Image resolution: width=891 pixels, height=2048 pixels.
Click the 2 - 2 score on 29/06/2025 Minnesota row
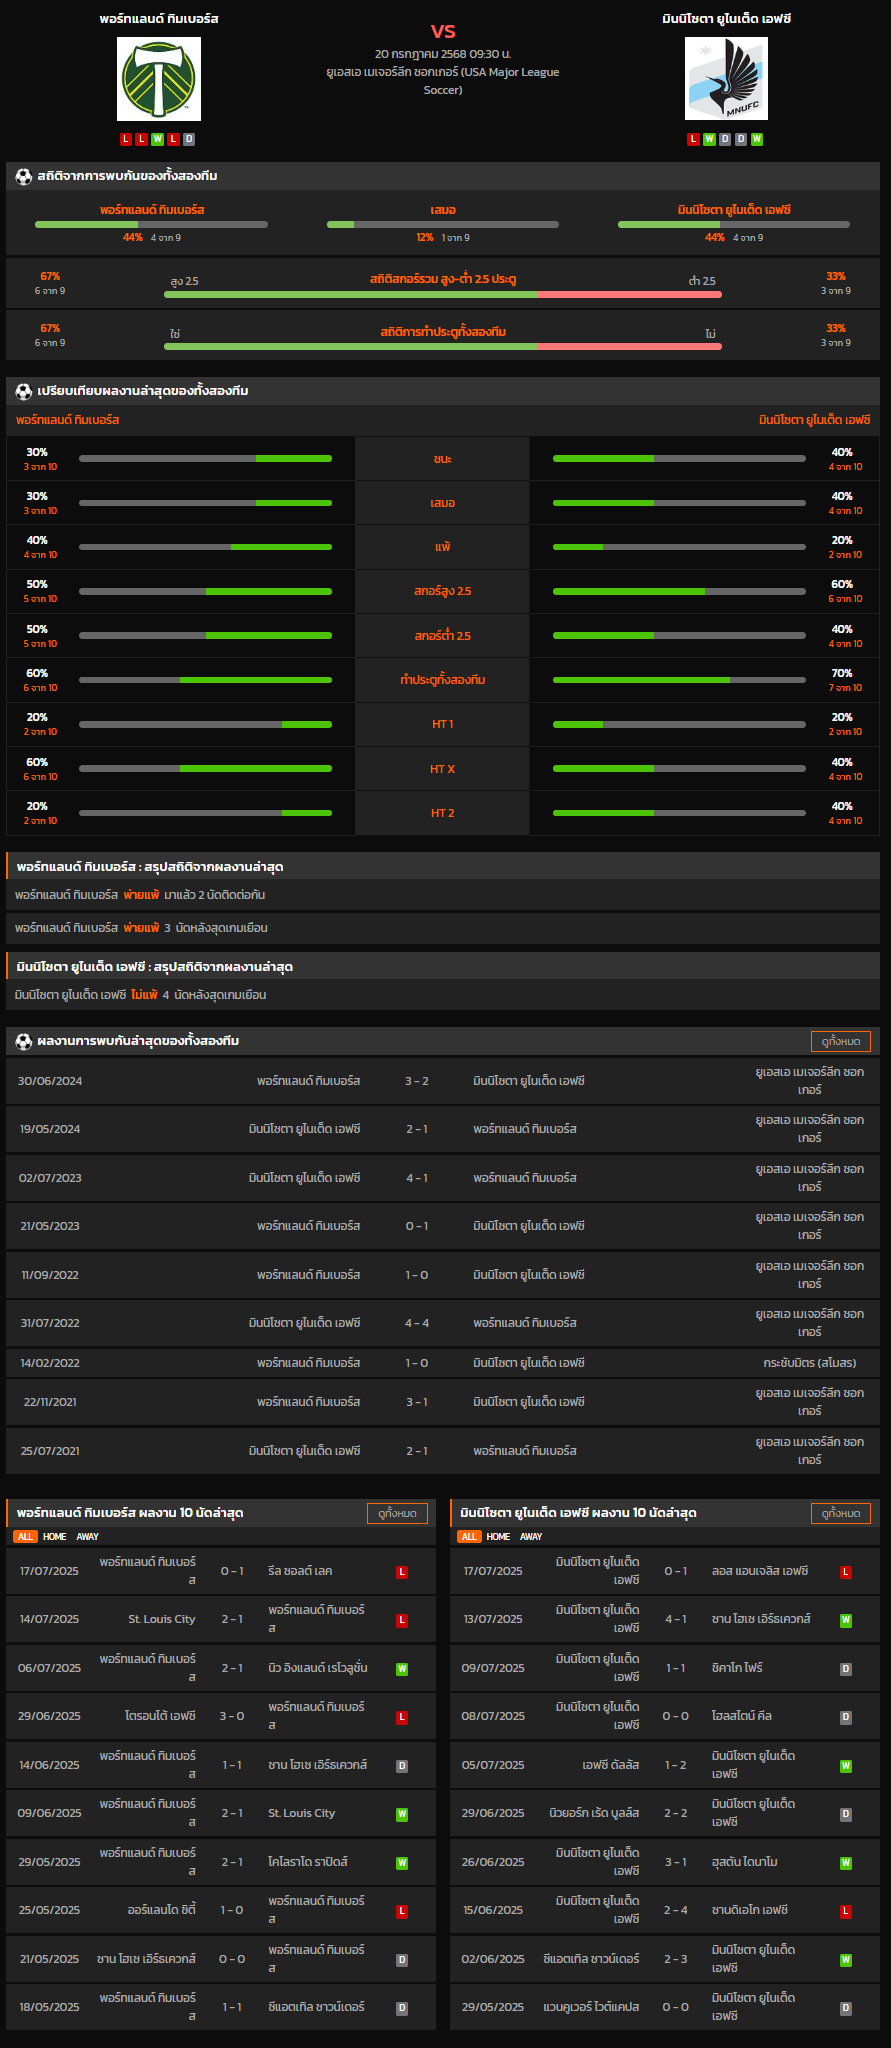click(x=676, y=1813)
